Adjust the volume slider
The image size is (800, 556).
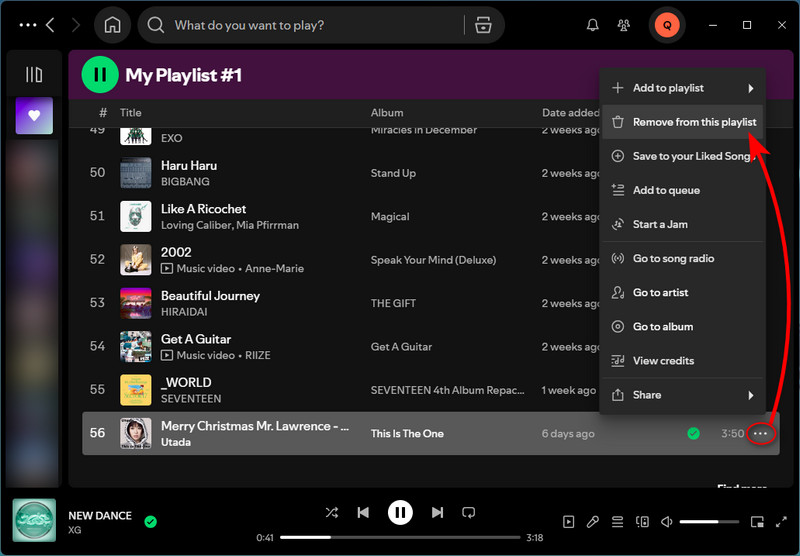709,522
